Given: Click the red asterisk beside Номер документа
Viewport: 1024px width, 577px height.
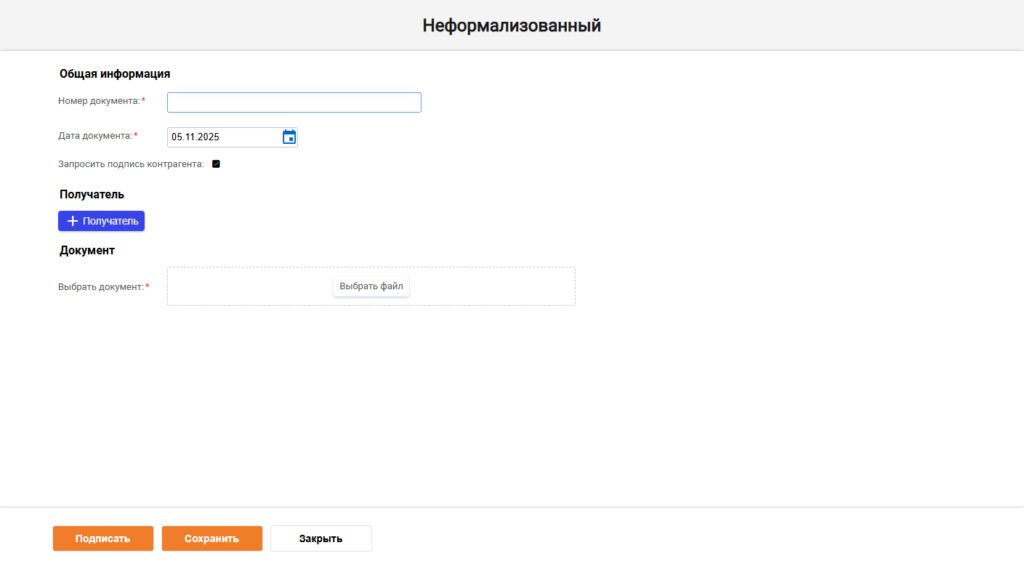Looking at the screenshot, I should pos(143,100).
